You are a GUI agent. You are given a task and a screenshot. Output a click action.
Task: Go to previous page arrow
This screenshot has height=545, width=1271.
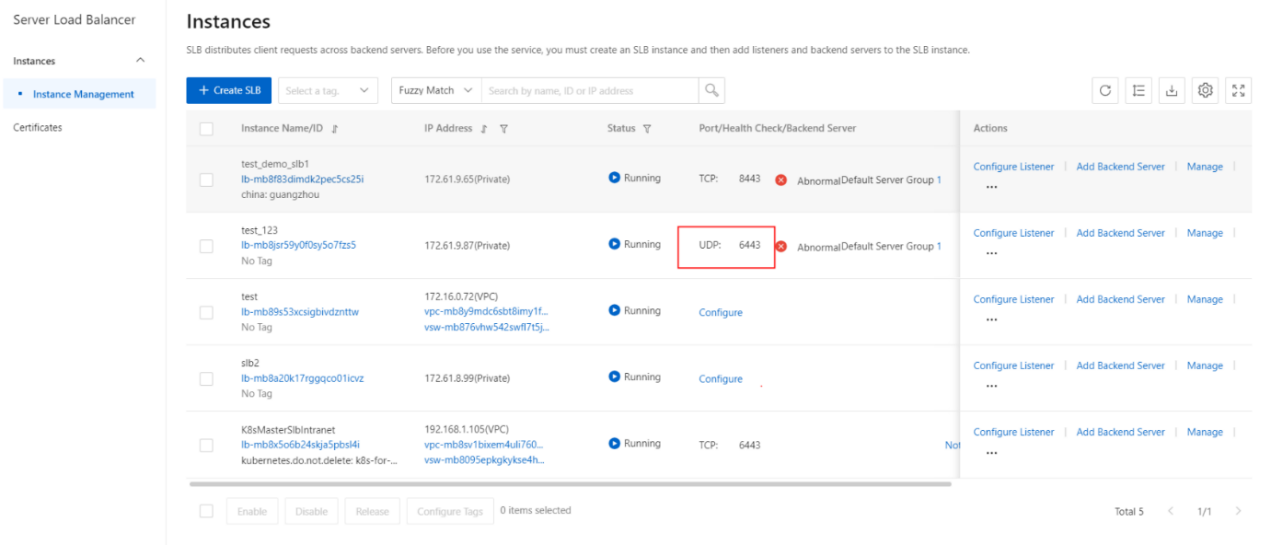pyautogui.click(x=1171, y=511)
